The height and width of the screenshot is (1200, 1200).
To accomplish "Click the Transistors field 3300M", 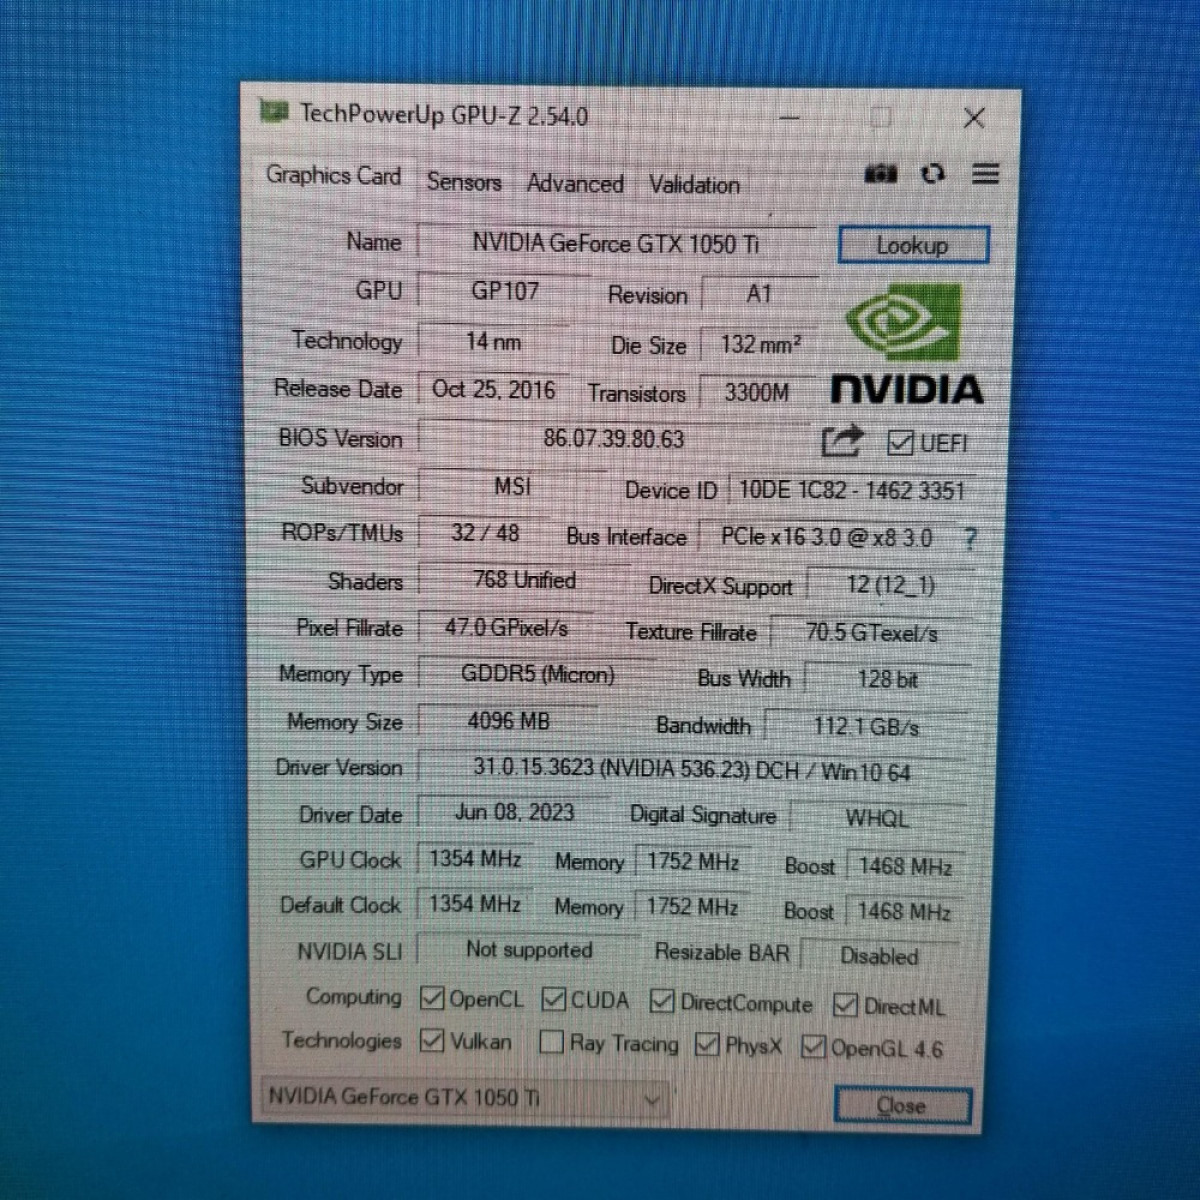I will coord(757,393).
